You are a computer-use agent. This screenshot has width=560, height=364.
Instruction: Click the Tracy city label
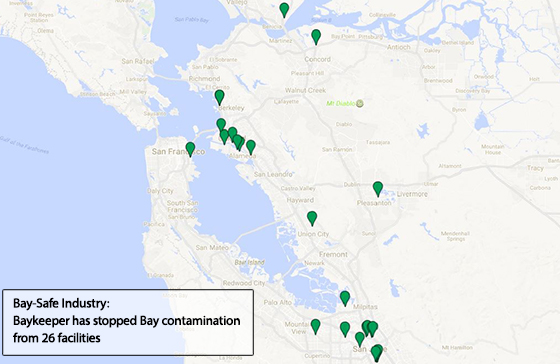535,168
